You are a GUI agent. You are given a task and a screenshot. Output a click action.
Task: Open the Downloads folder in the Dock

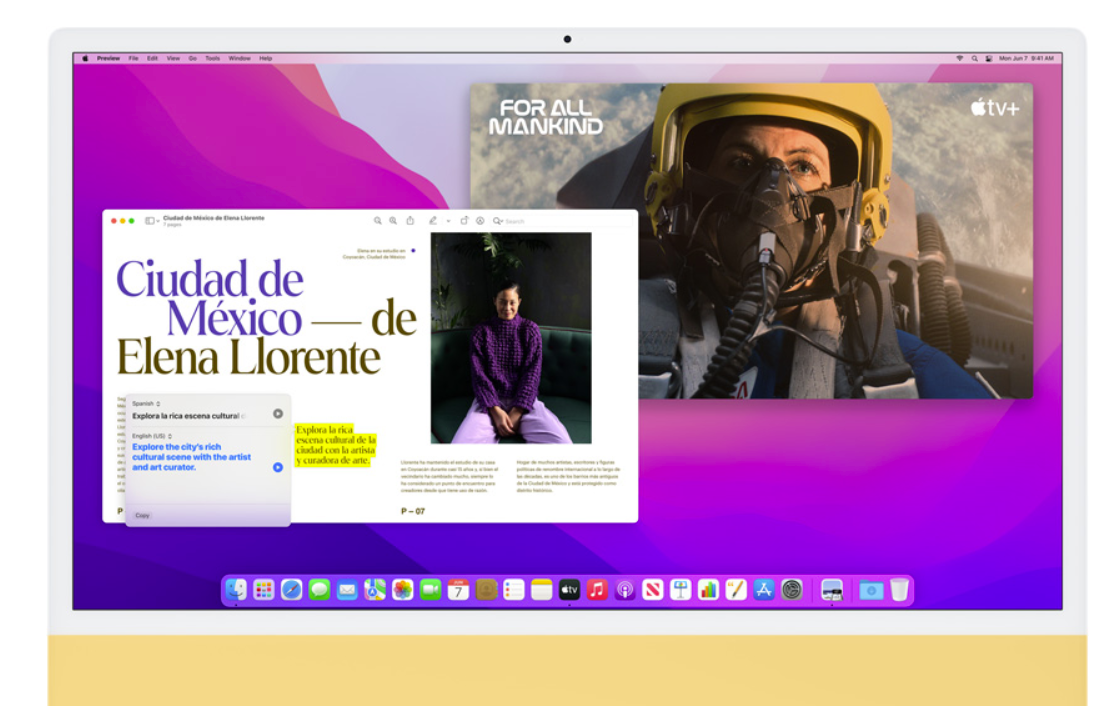pyautogui.click(x=871, y=590)
